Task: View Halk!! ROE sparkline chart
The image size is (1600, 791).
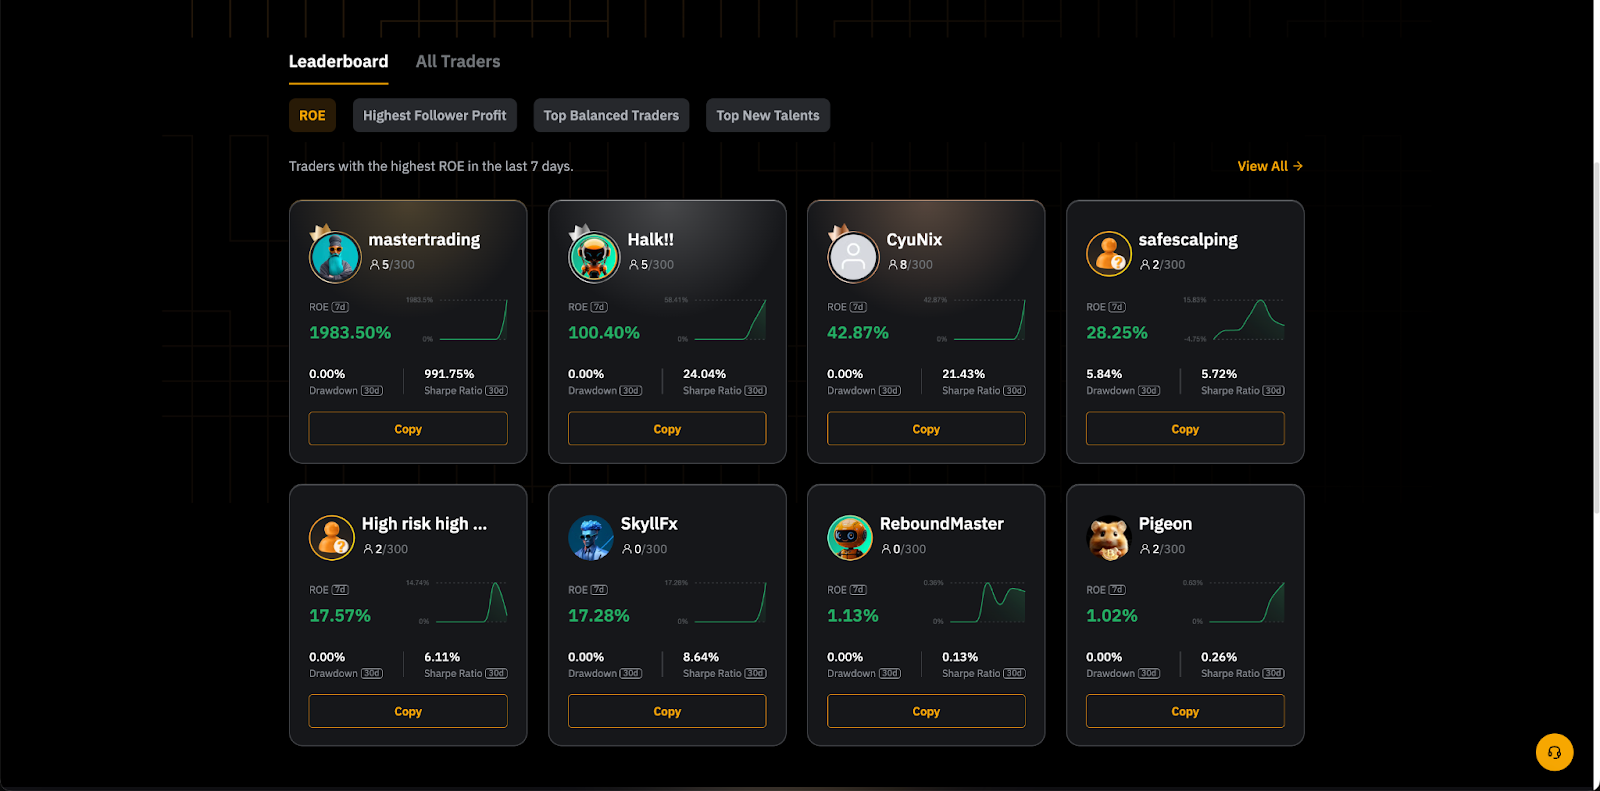Action: (x=730, y=320)
